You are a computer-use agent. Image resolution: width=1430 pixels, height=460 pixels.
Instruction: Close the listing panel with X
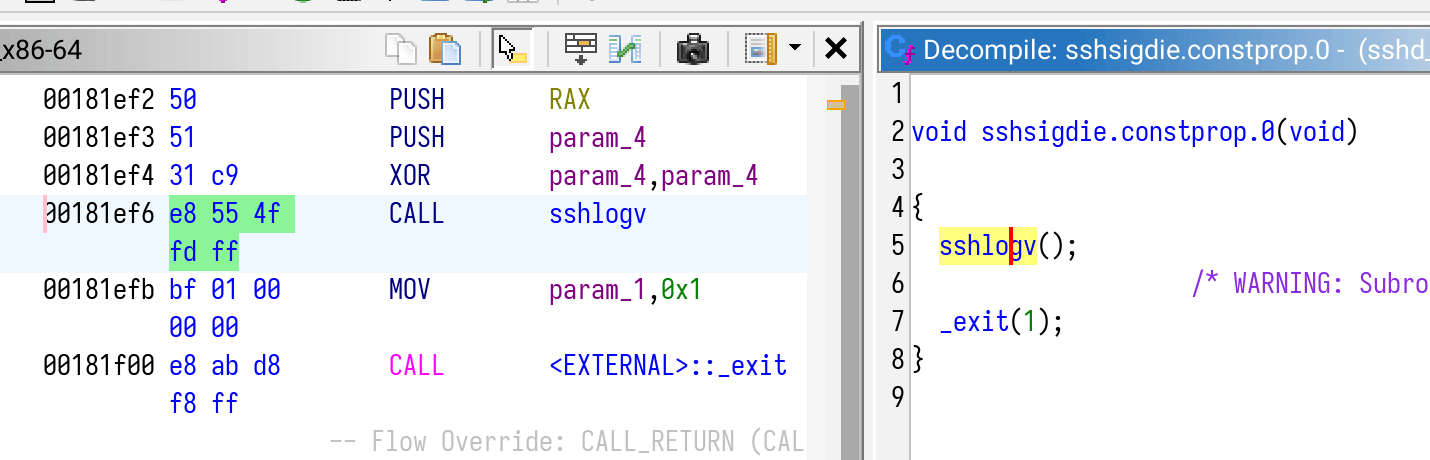[x=835, y=48]
